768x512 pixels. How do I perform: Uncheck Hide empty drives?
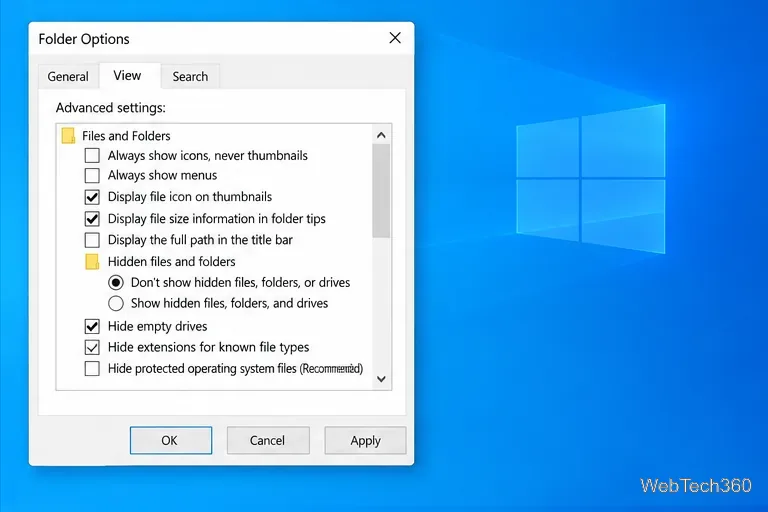92,326
